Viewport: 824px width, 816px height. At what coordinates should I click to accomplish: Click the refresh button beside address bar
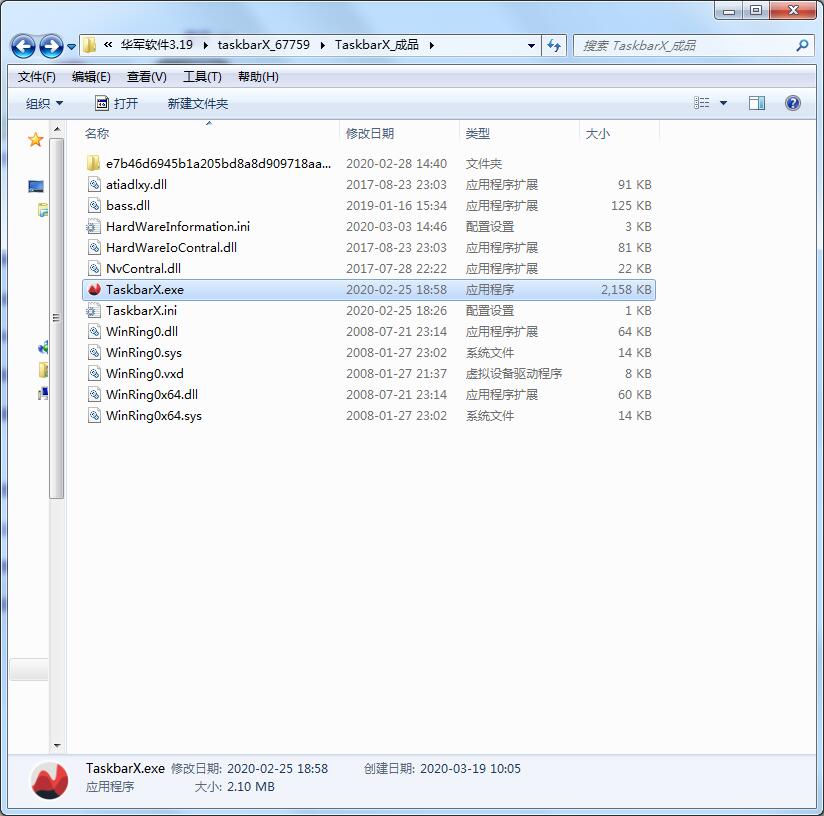[555, 46]
